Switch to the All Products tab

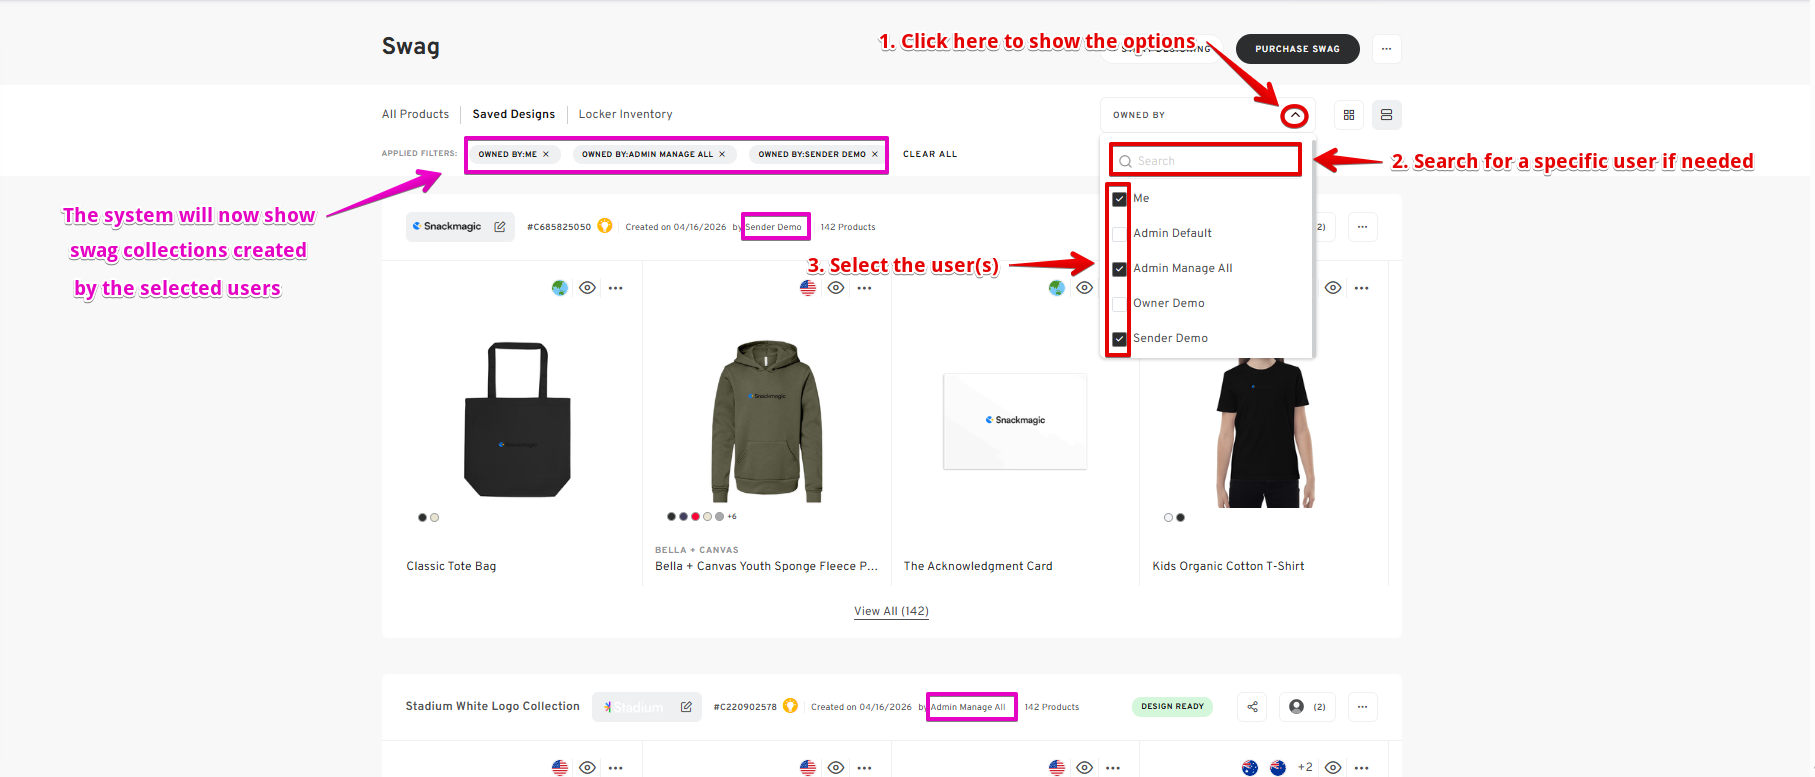click(415, 114)
